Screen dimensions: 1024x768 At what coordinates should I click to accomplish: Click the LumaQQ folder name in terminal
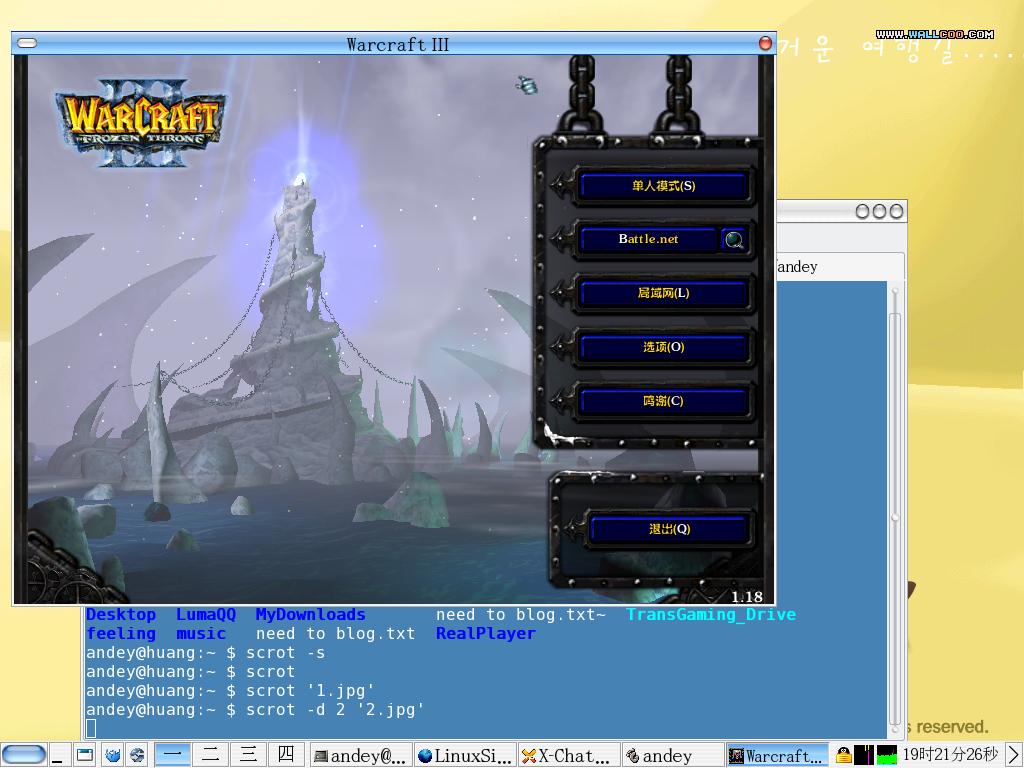206,615
